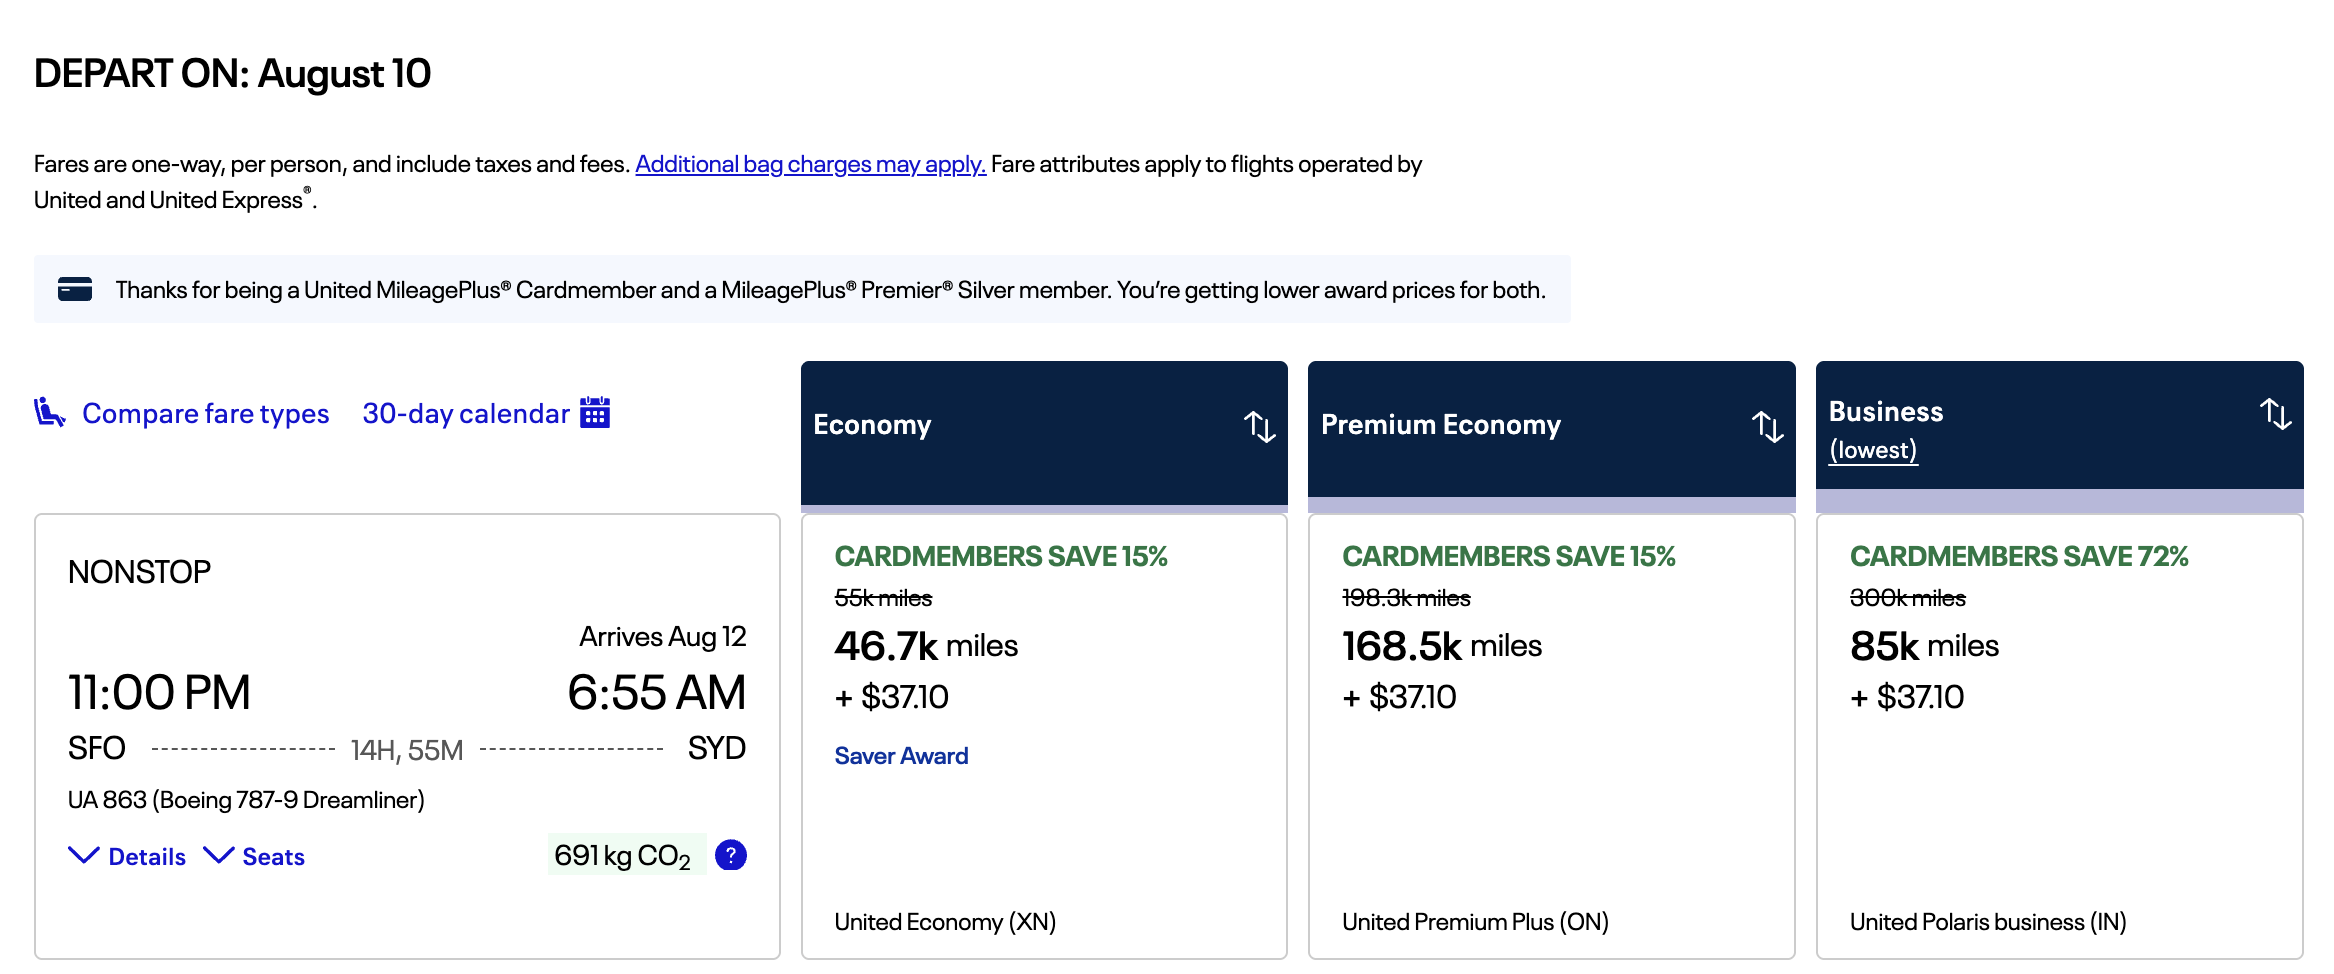Image resolution: width=2334 pixels, height=974 pixels.
Task: Click the Saver Award link
Action: [x=901, y=756]
